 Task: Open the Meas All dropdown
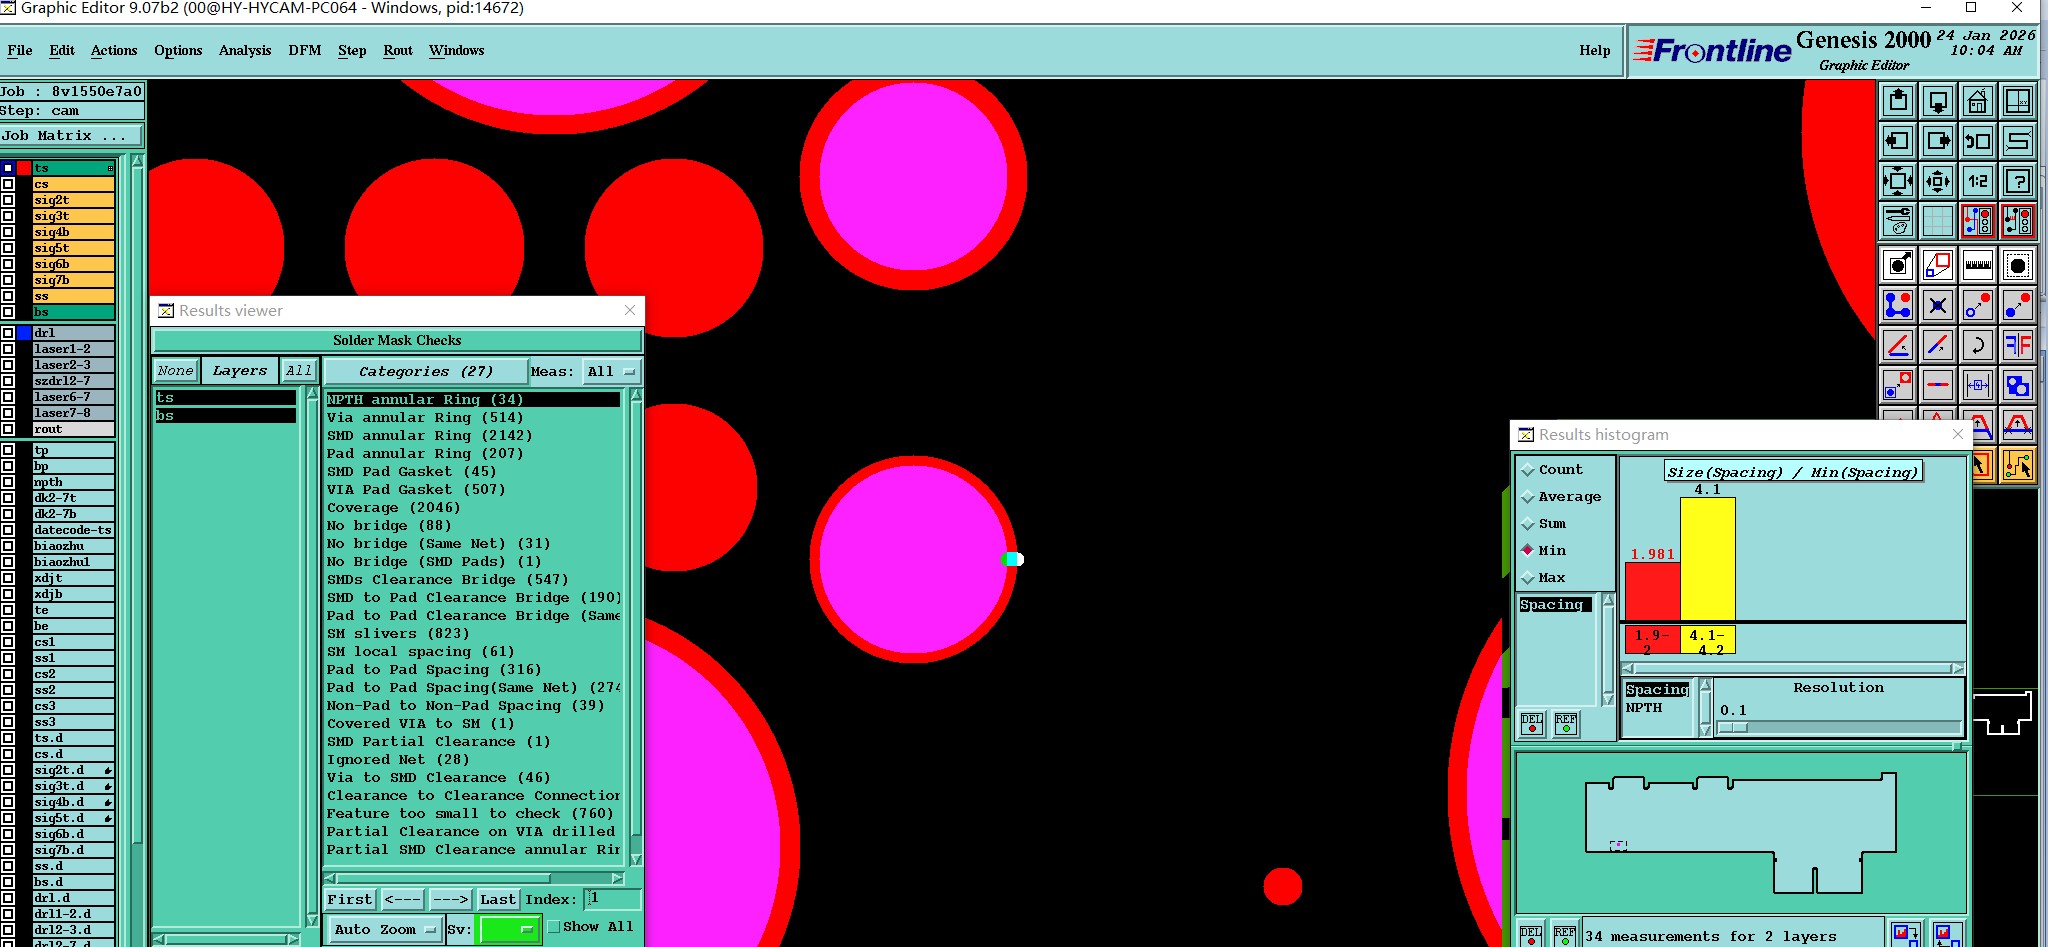[x=611, y=371]
